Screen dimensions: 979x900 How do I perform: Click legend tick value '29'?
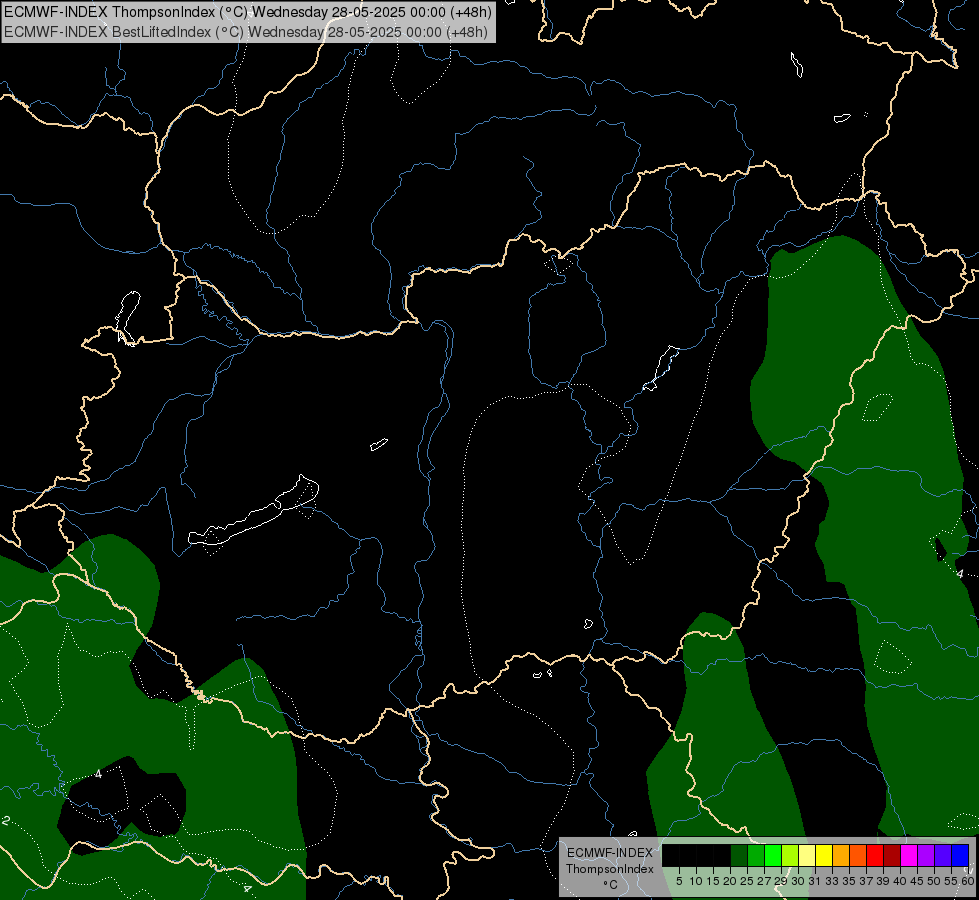click(780, 881)
